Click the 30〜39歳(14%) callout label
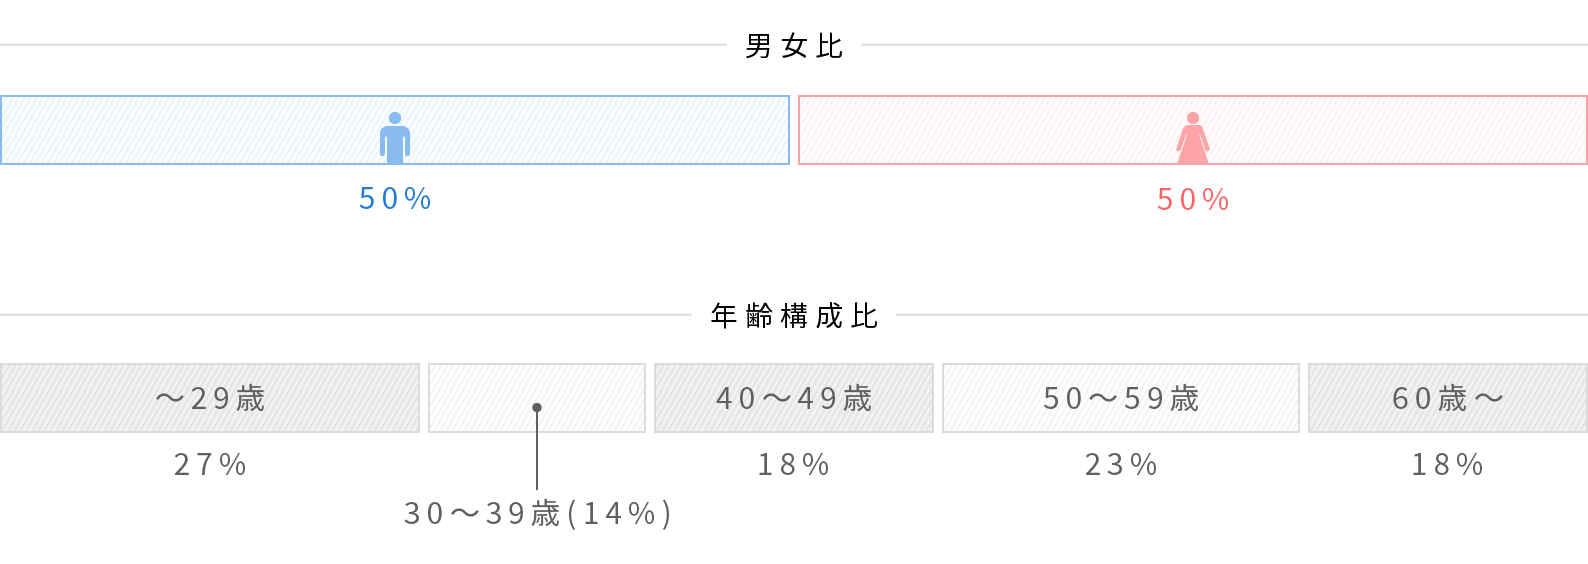This screenshot has height=564, width=1588. click(x=537, y=514)
